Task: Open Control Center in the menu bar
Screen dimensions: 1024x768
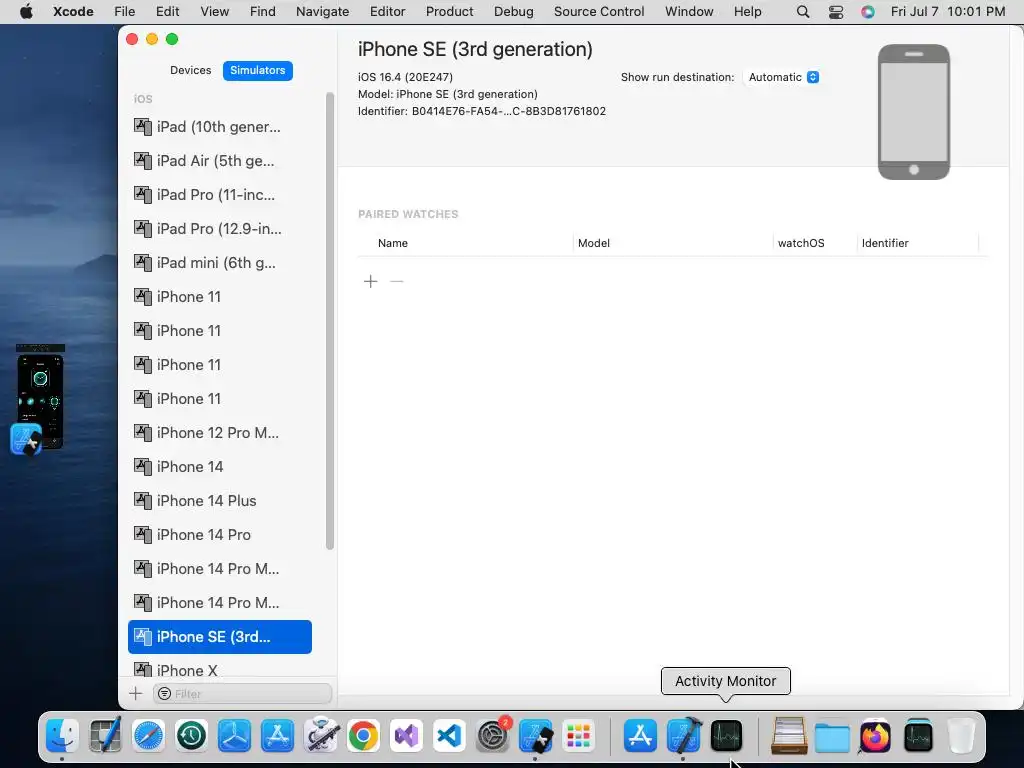Action: click(836, 12)
